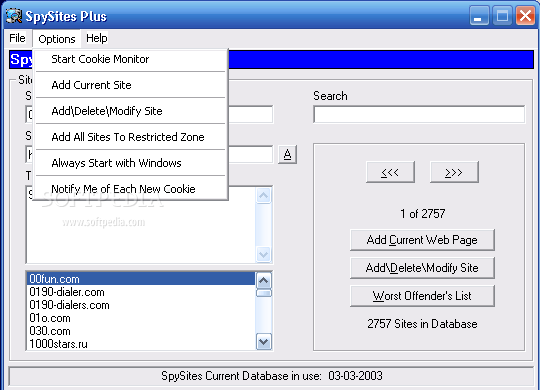Choose Add\Delete\Modify Site in Options menu
The image size is (540, 390).
tap(131, 111)
